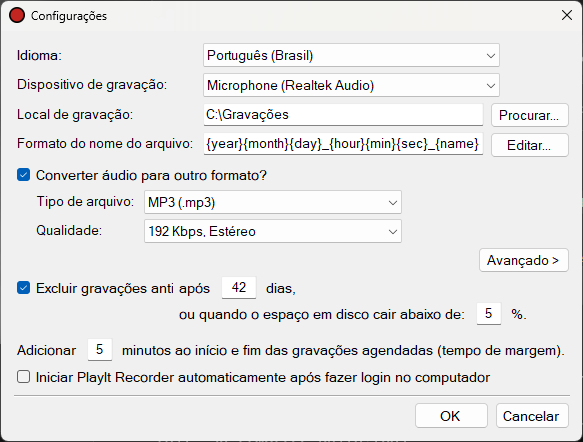Click the Local de gravação: label
This screenshot has height=442, width=583.
[75, 114]
